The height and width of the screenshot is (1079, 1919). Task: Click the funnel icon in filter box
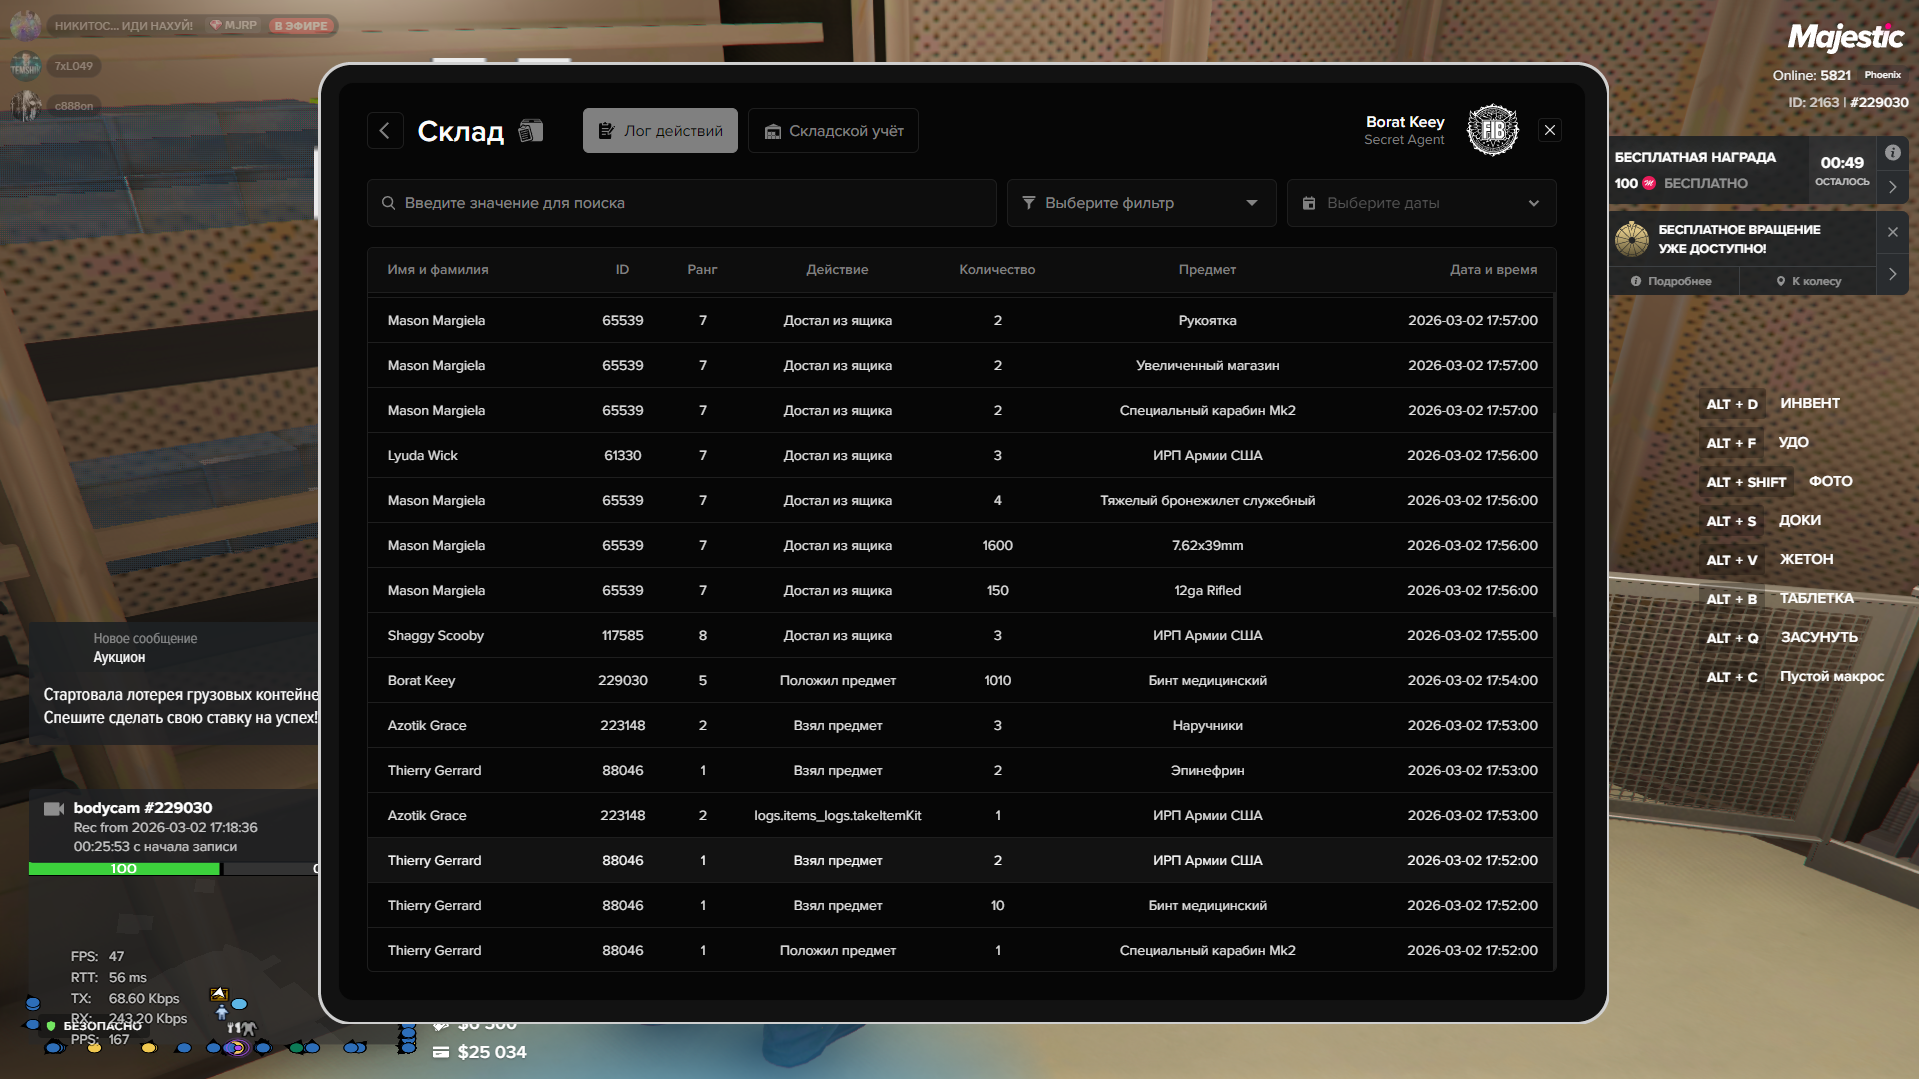coord(1029,203)
